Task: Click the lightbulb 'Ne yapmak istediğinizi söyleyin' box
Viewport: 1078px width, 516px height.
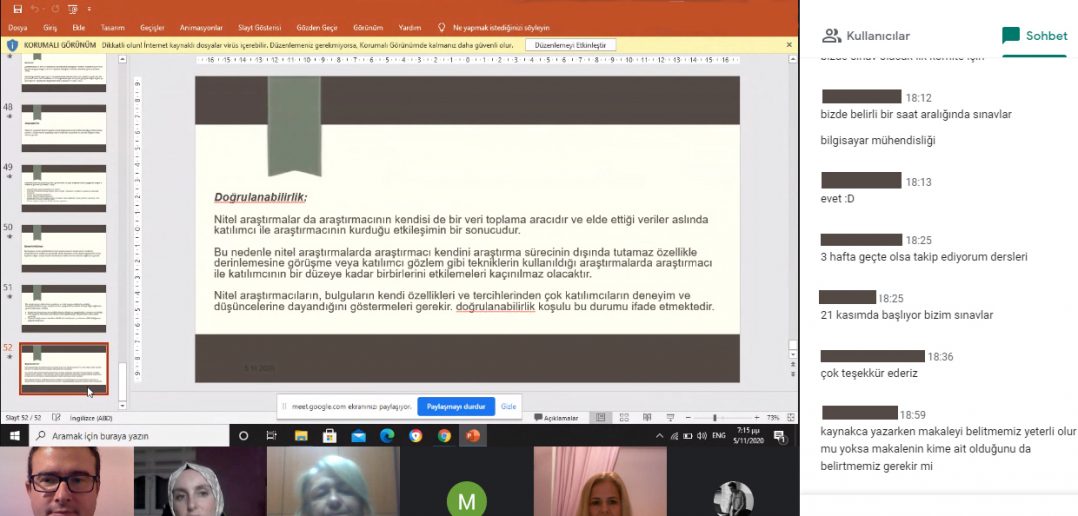Action: pyautogui.click(x=494, y=28)
